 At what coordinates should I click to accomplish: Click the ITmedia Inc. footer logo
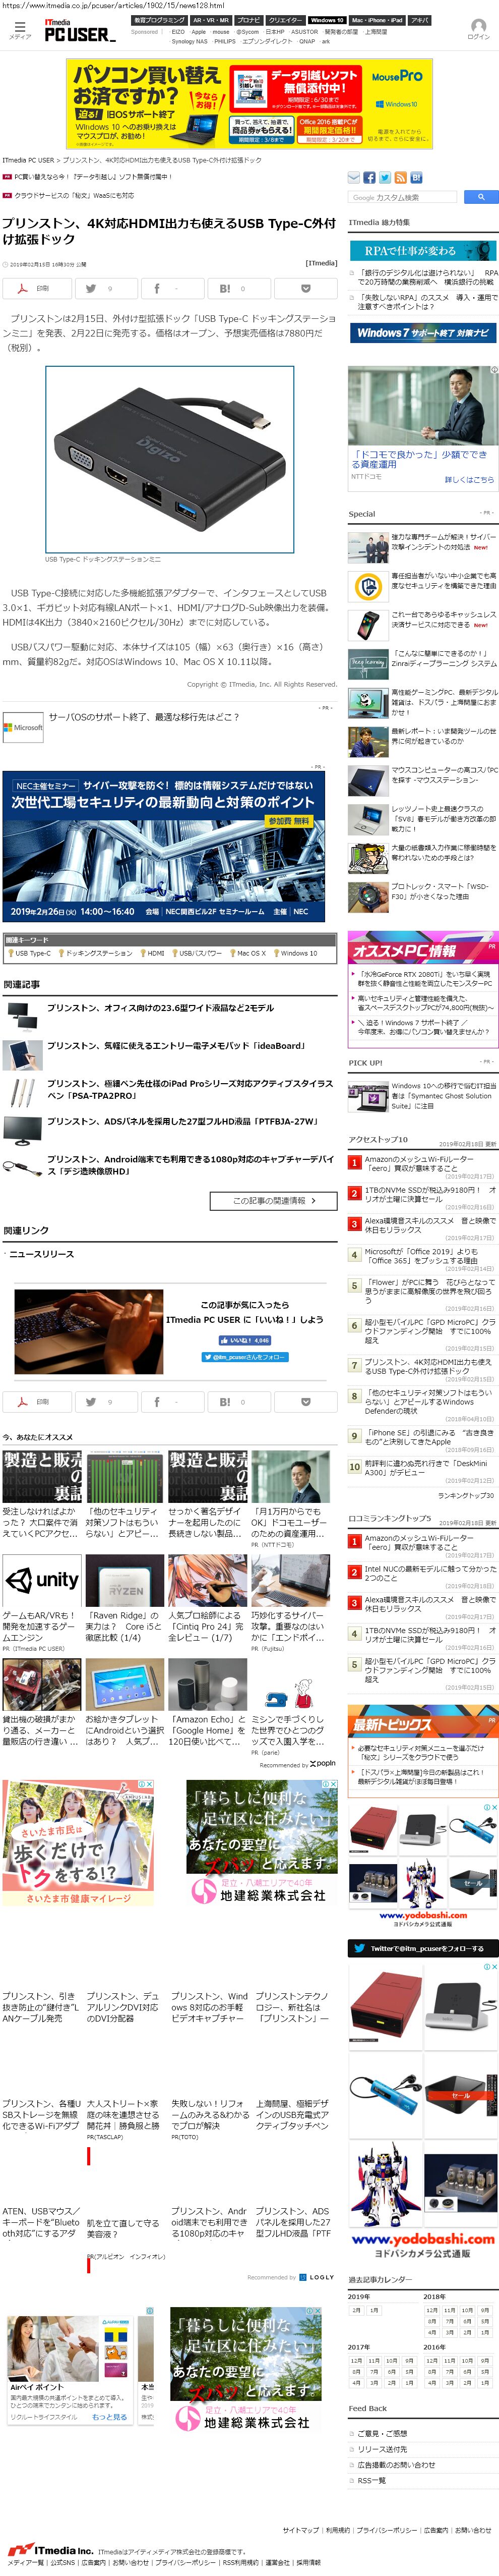pos(50,2550)
